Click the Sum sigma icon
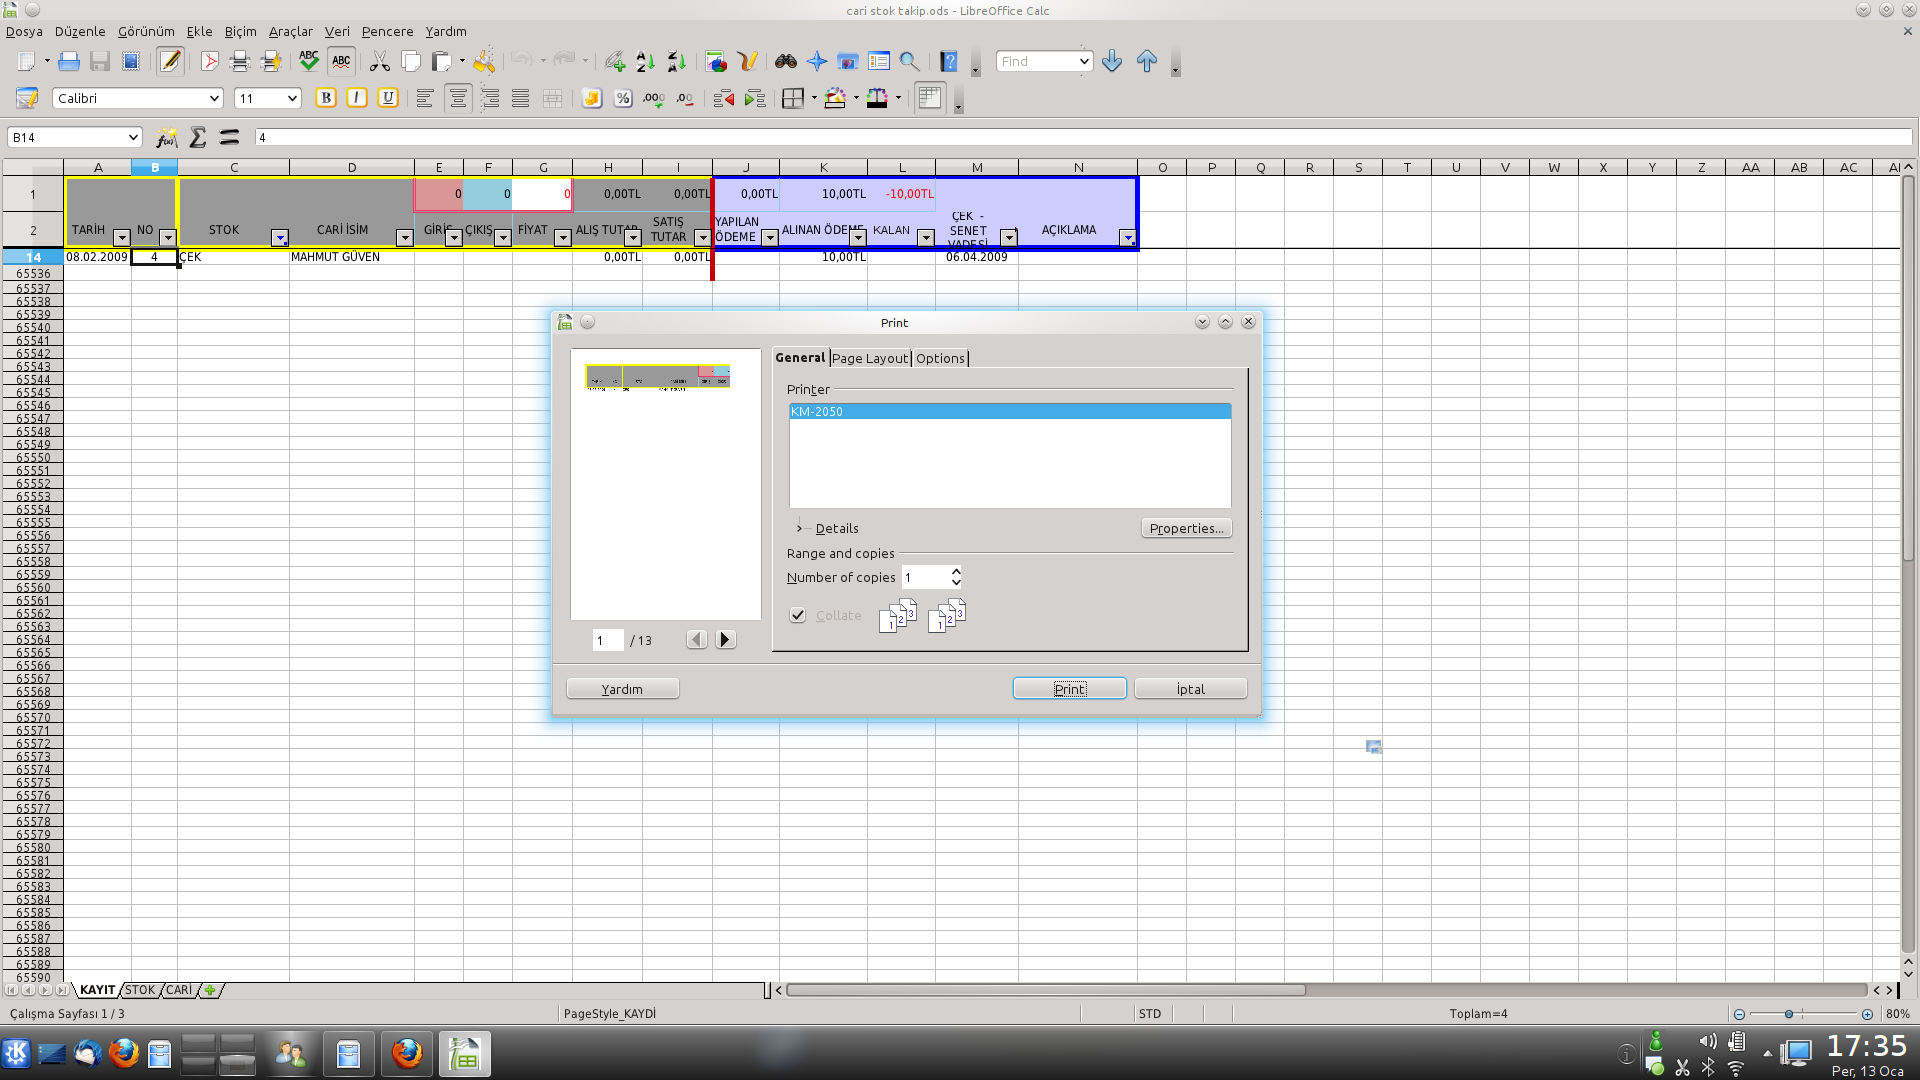1920x1080 pixels. 198,138
